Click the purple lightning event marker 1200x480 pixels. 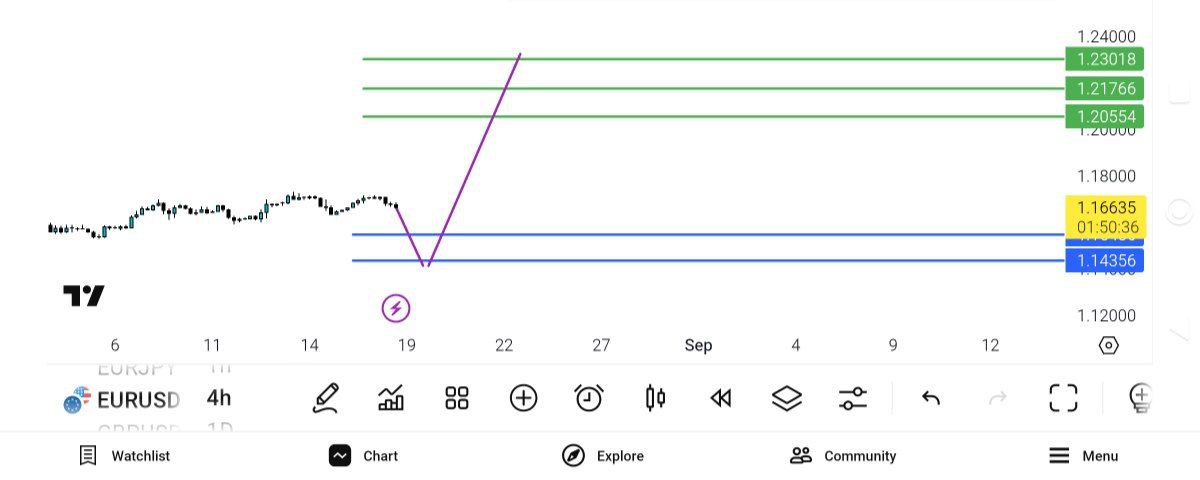click(396, 308)
